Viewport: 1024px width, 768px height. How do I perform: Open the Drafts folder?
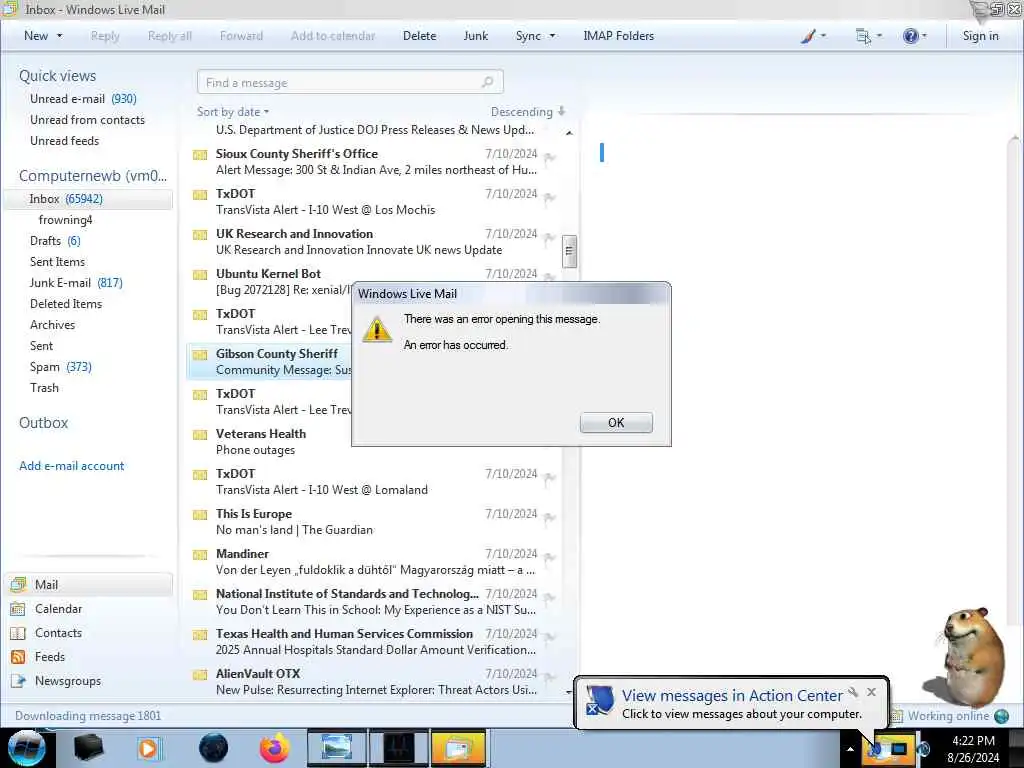(55, 240)
